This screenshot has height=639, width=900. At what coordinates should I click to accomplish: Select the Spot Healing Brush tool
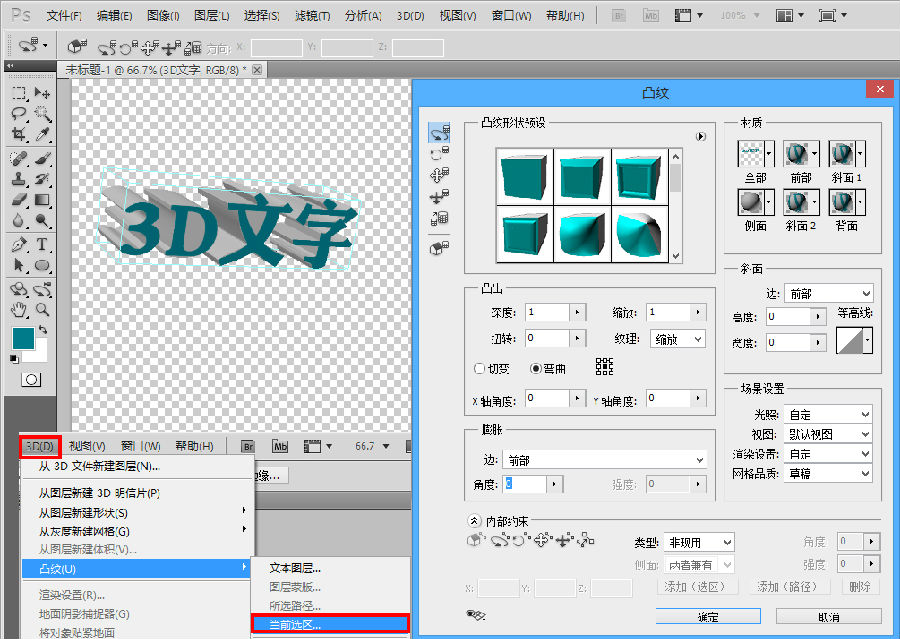point(19,158)
